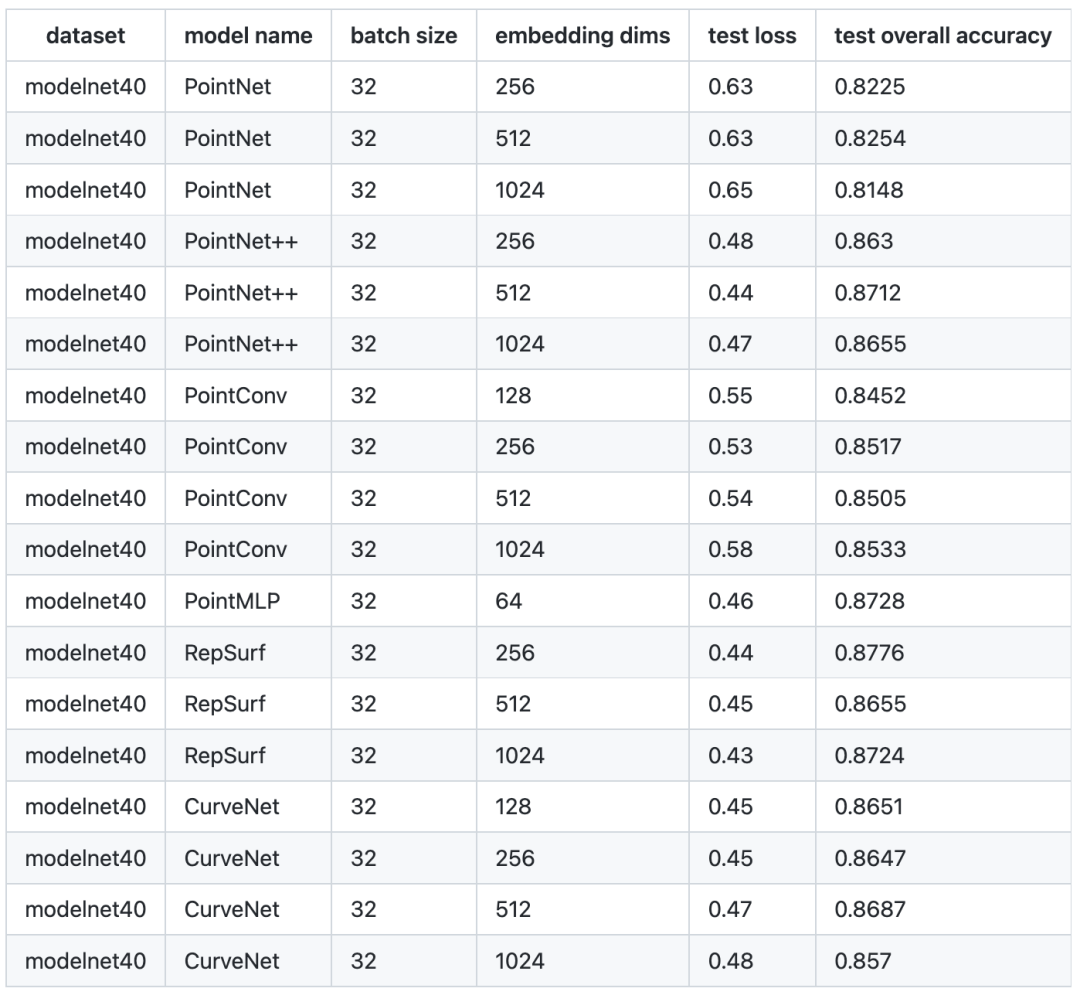Select accuracy value 0.8776
The image size is (1080, 995).
[x=869, y=652]
